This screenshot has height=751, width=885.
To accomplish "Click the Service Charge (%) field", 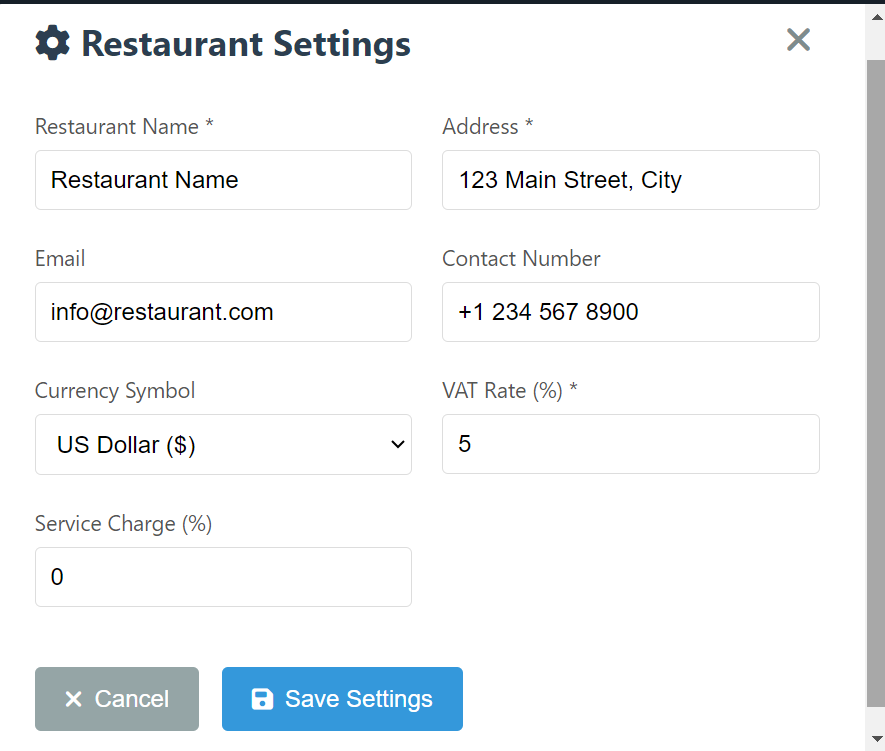I will [223, 577].
